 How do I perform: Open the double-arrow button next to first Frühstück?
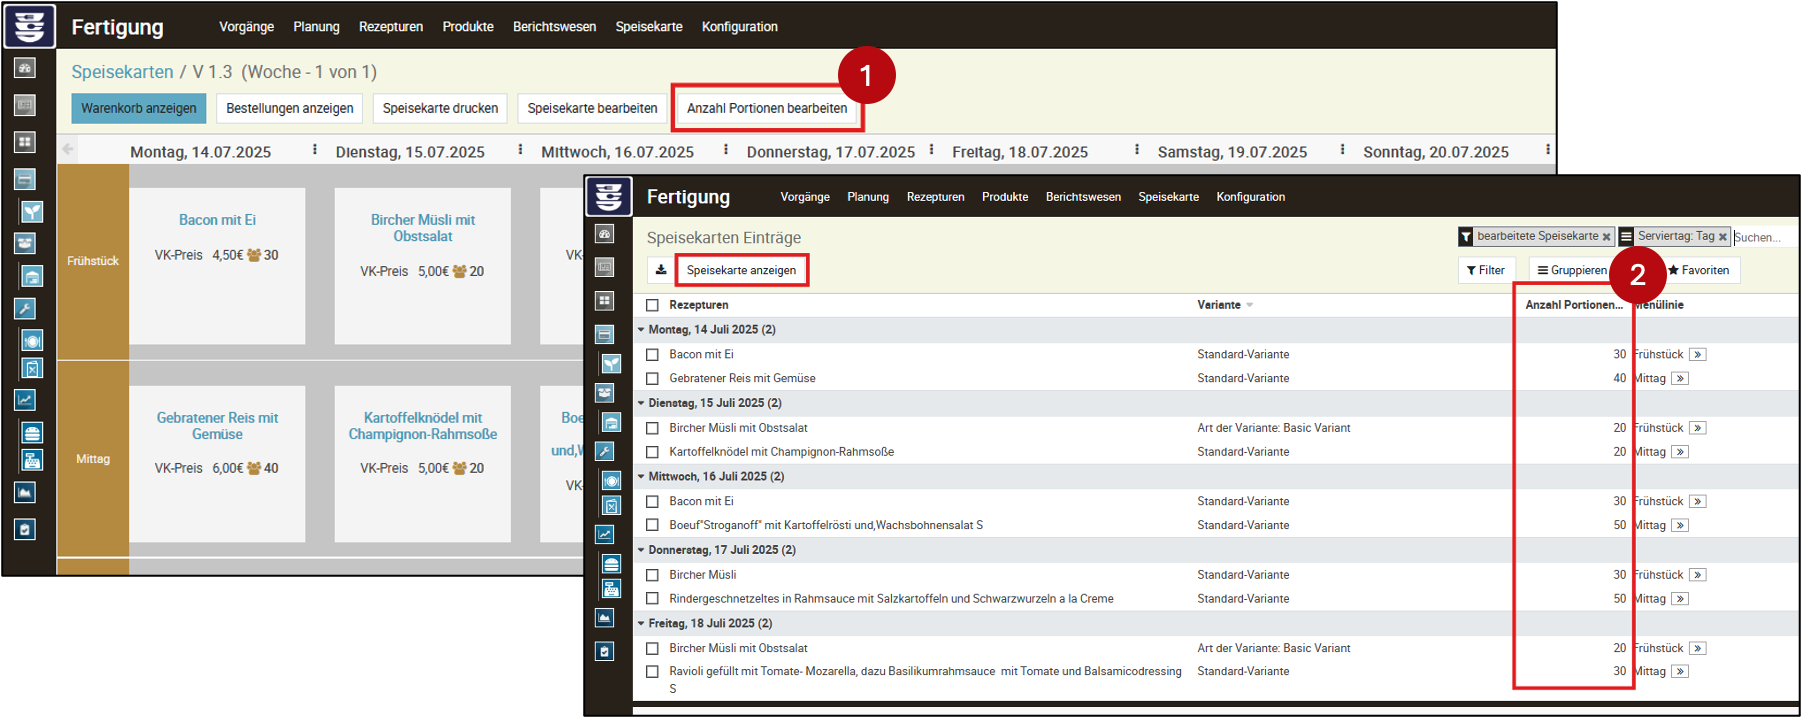click(1698, 355)
